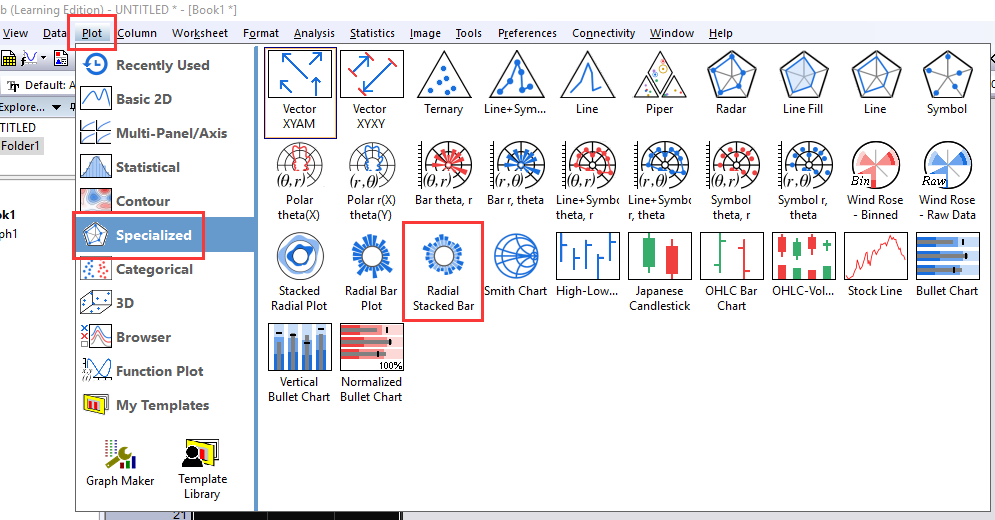Select the Symbol theta, r polar plot
The height and width of the screenshot is (520, 995).
731,183
